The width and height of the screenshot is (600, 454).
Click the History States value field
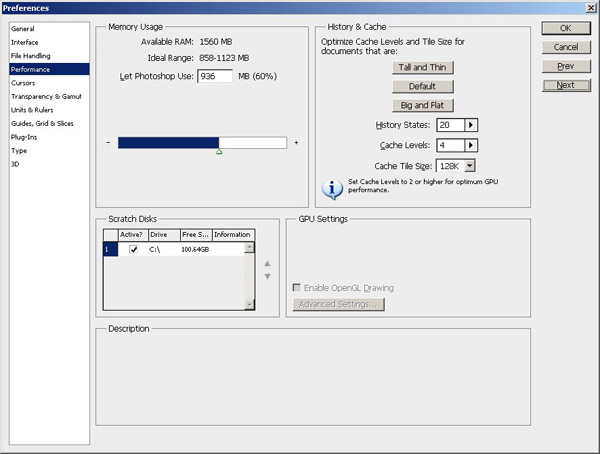coord(450,125)
